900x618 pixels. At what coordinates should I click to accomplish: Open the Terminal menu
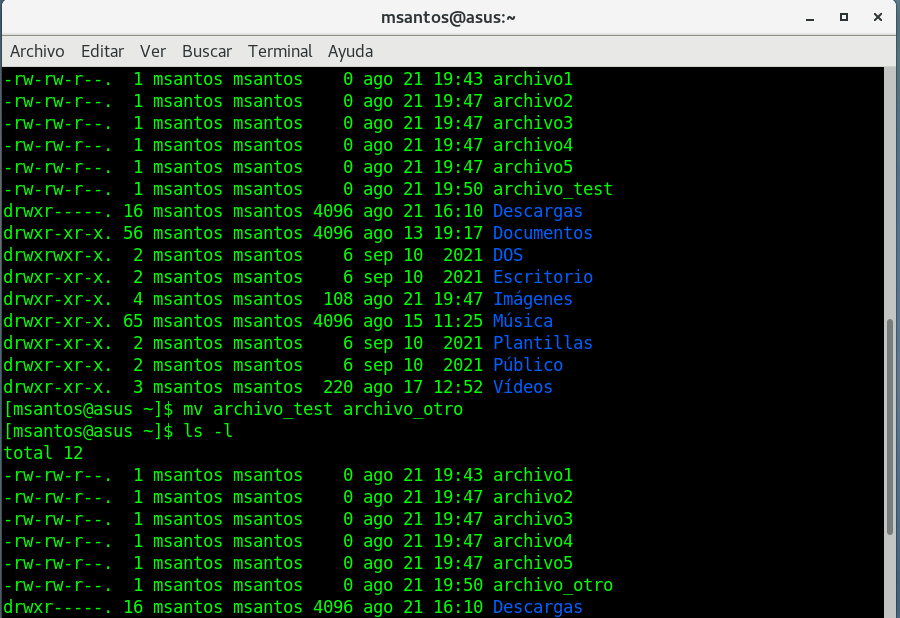[280, 51]
